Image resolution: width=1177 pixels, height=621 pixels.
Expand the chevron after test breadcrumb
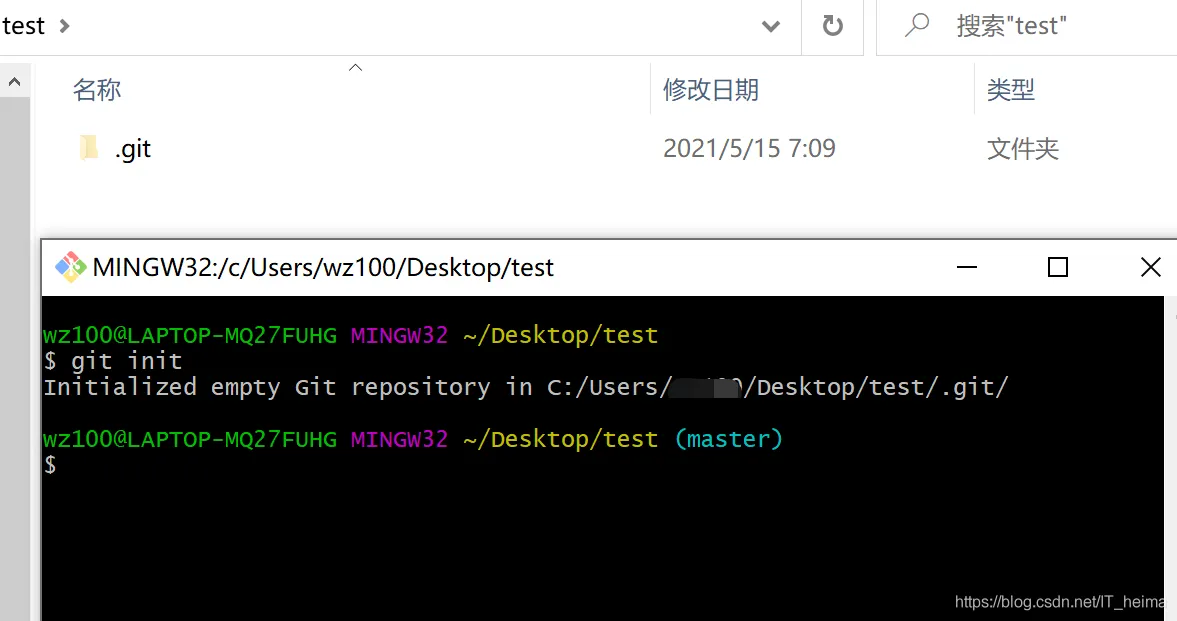65,26
